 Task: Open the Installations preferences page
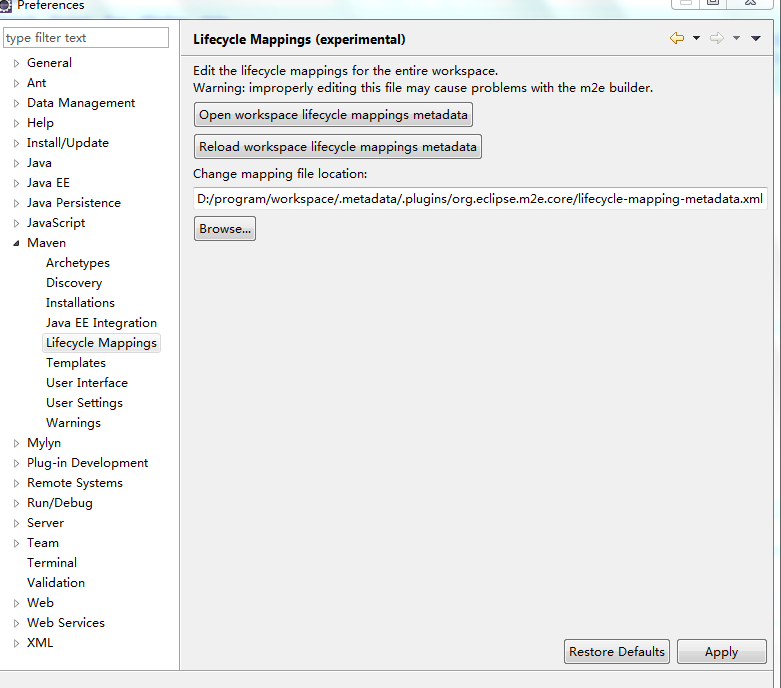[80, 303]
